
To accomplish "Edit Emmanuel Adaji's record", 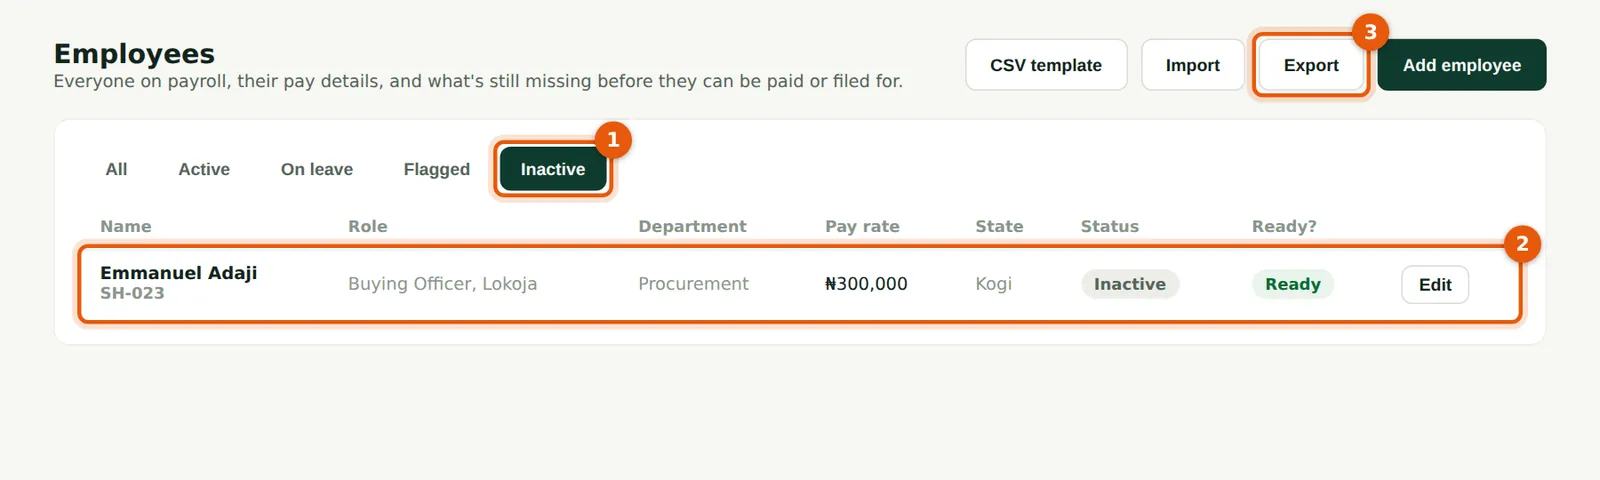I will pyautogui.click(x=1435, y=284).
